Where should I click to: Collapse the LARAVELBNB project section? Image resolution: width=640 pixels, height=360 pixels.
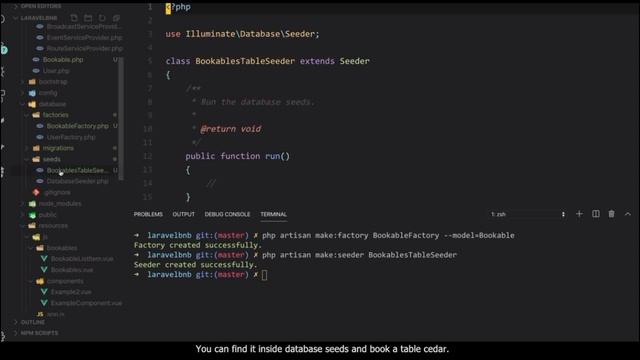click(x=38, y=18)
